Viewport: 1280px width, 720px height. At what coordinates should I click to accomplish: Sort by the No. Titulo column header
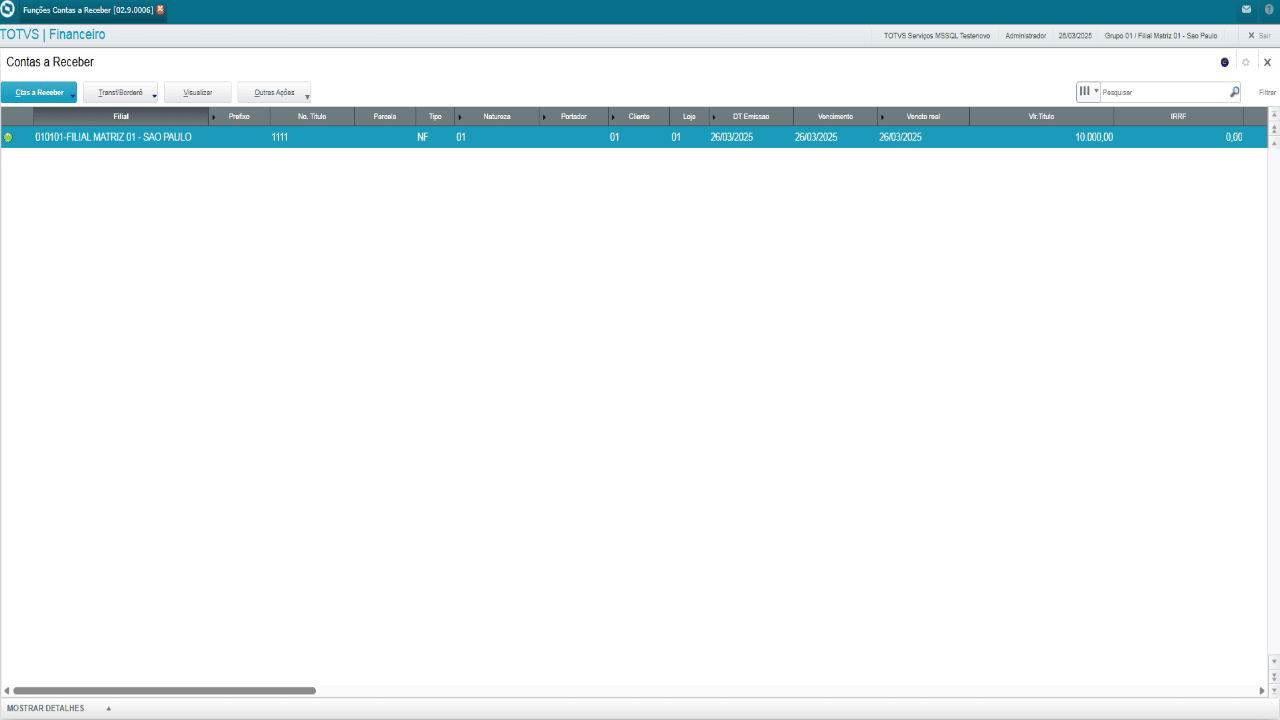click(312, 116)
